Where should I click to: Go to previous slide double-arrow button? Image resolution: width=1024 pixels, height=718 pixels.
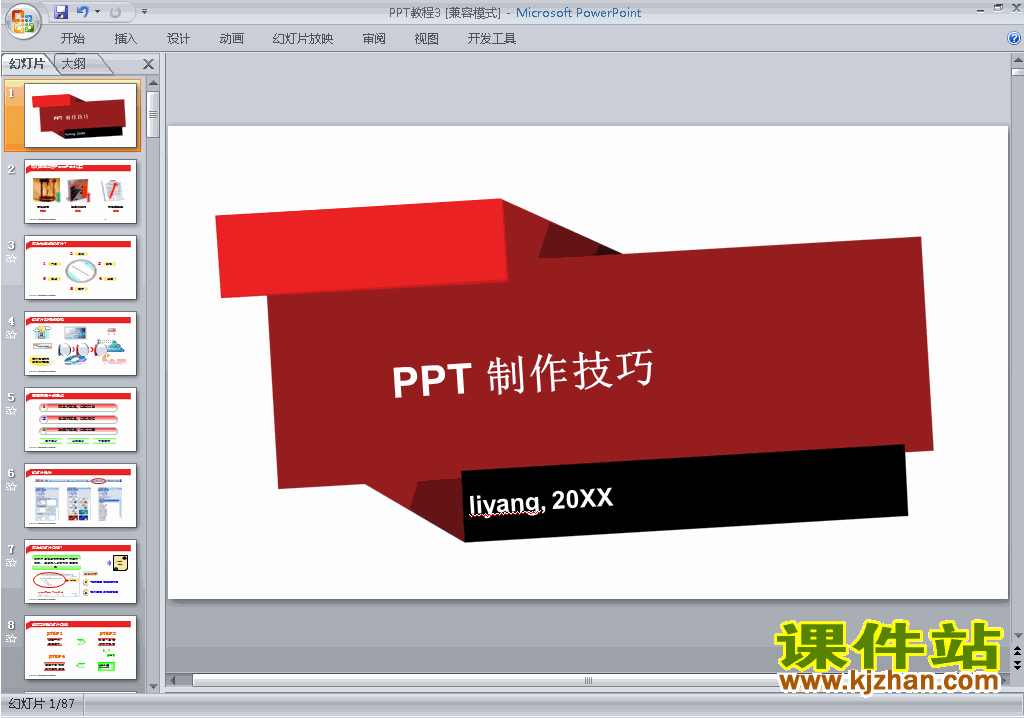click(x=1017, y=651)
